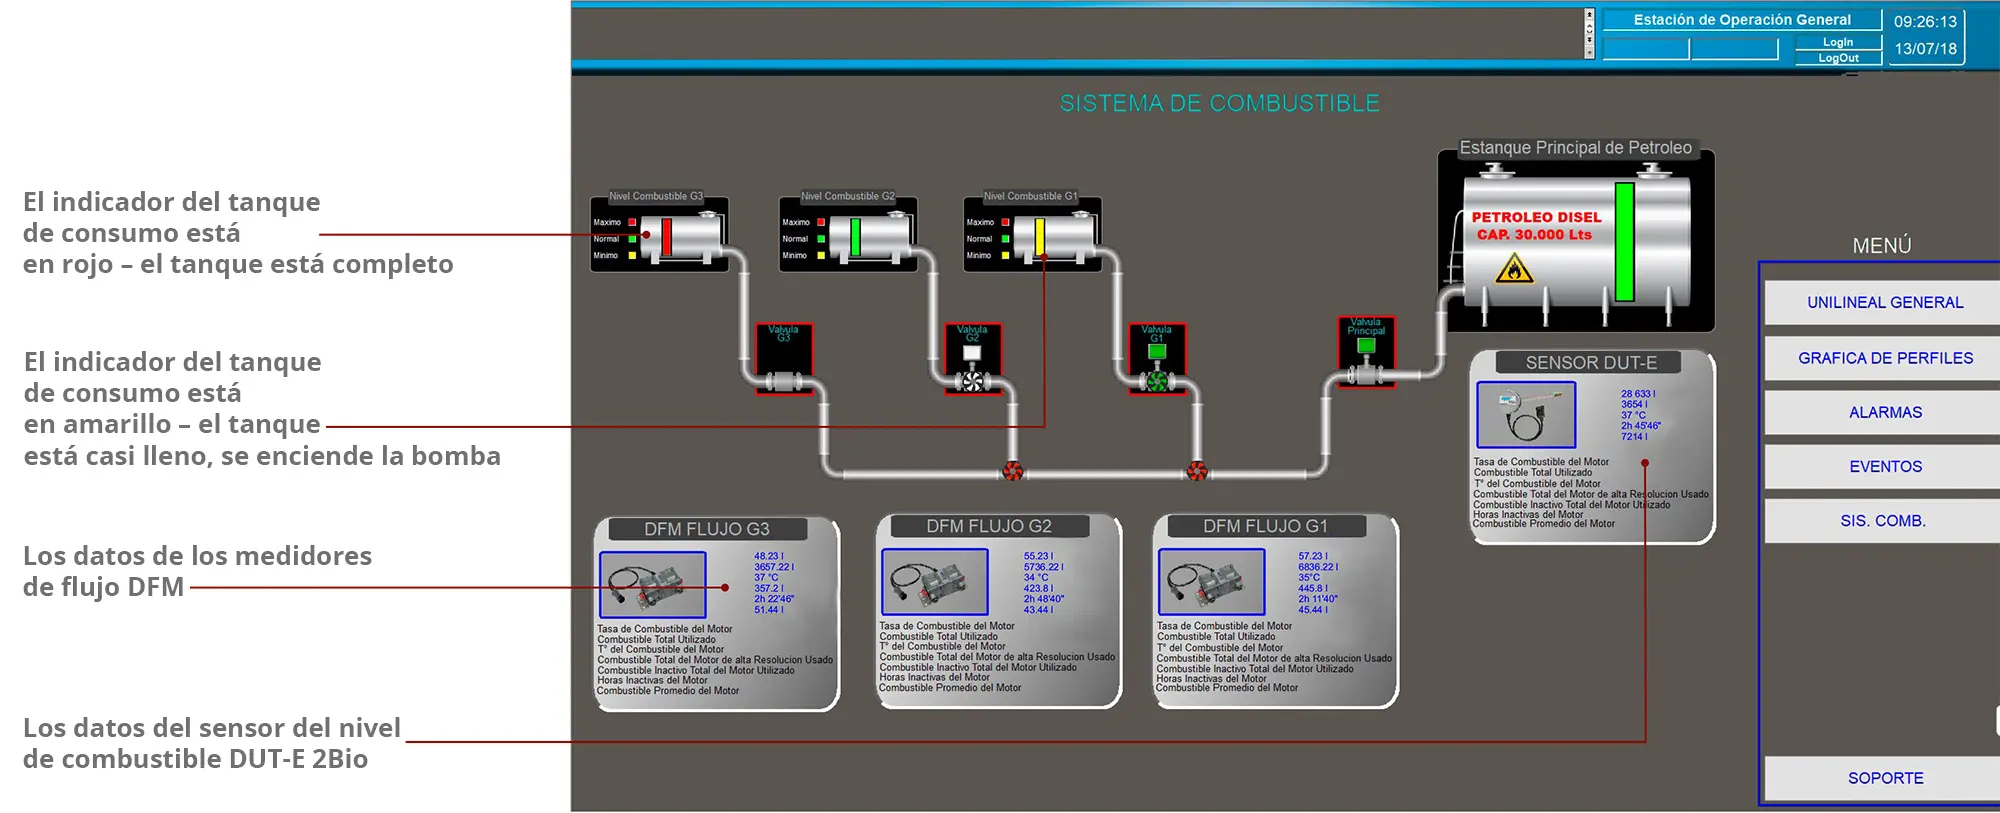Click the top arrow of the header scroll control
The image size is (2000, 813).
pyautogui.click(x=1589, y=15)
